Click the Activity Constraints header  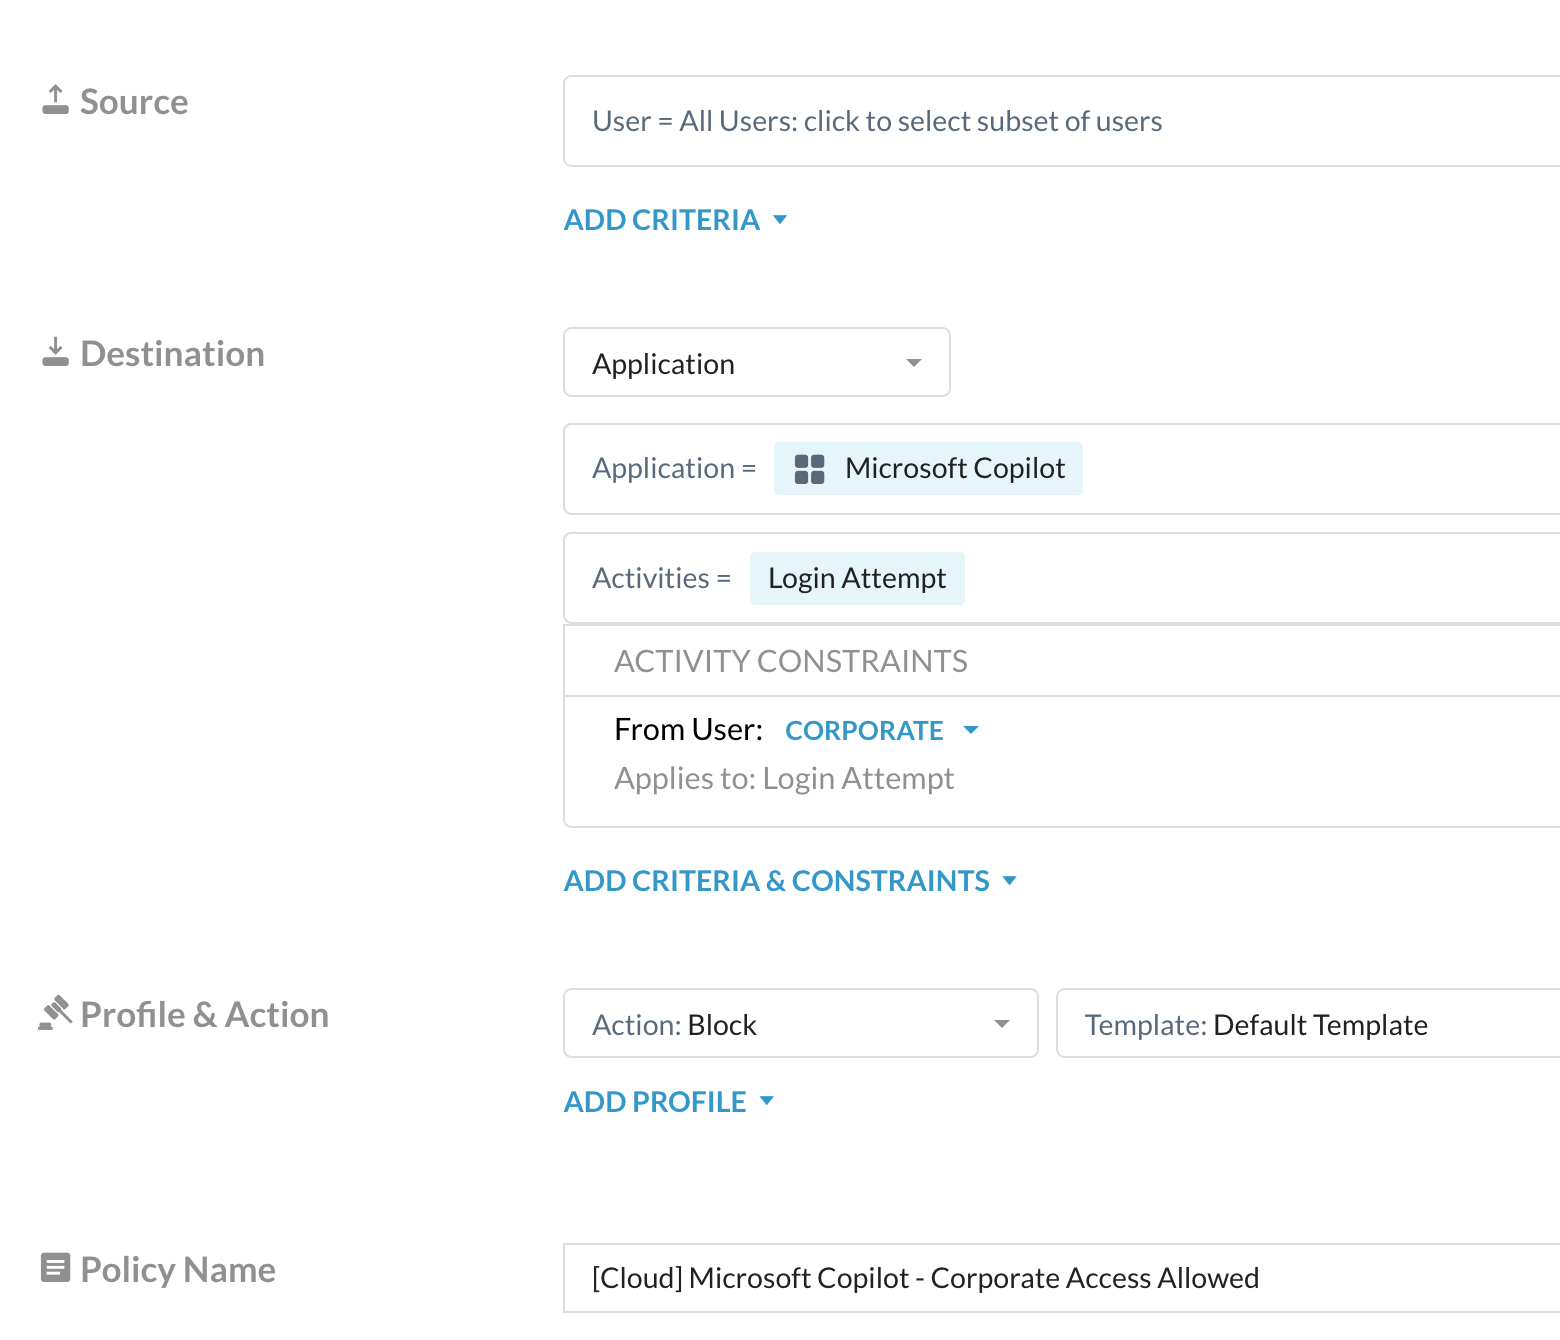pos(791,661)
